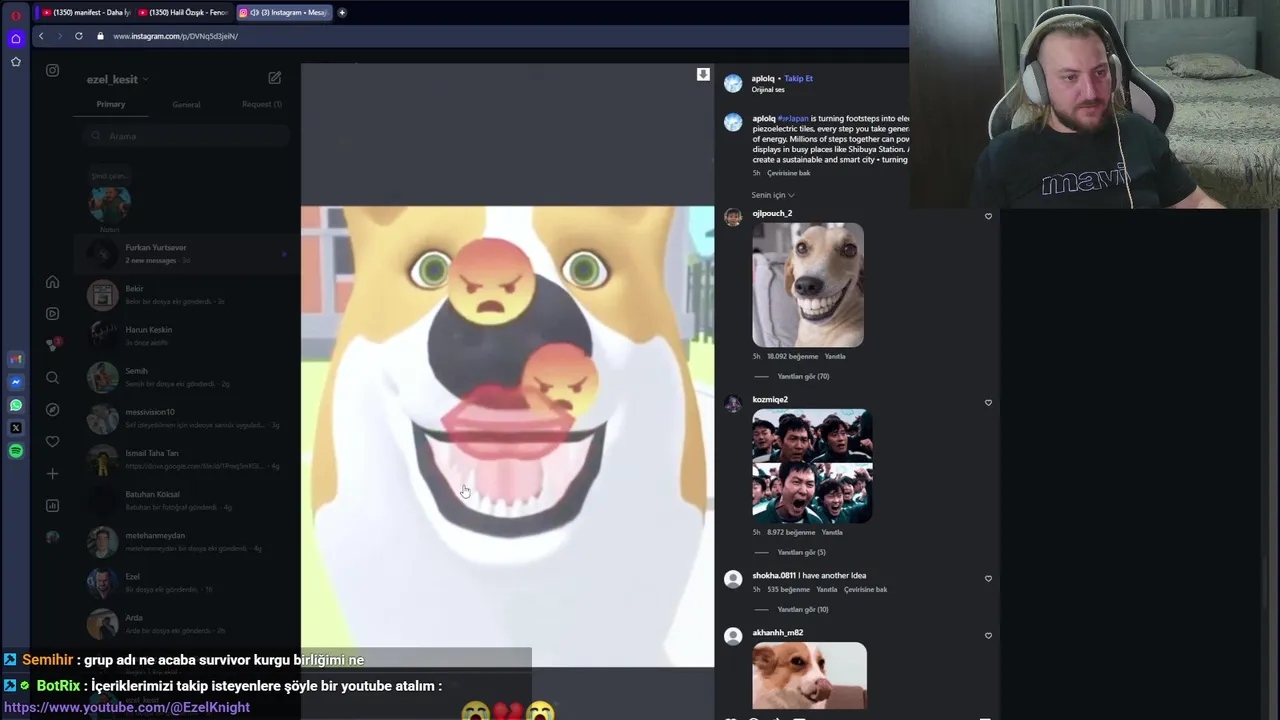
Task: Go back with browser back arrow
Action: 40,36
